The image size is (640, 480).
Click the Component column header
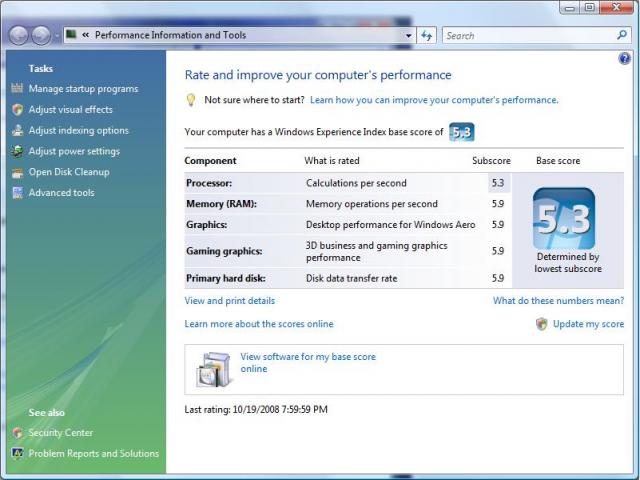[x=210, y=161]
